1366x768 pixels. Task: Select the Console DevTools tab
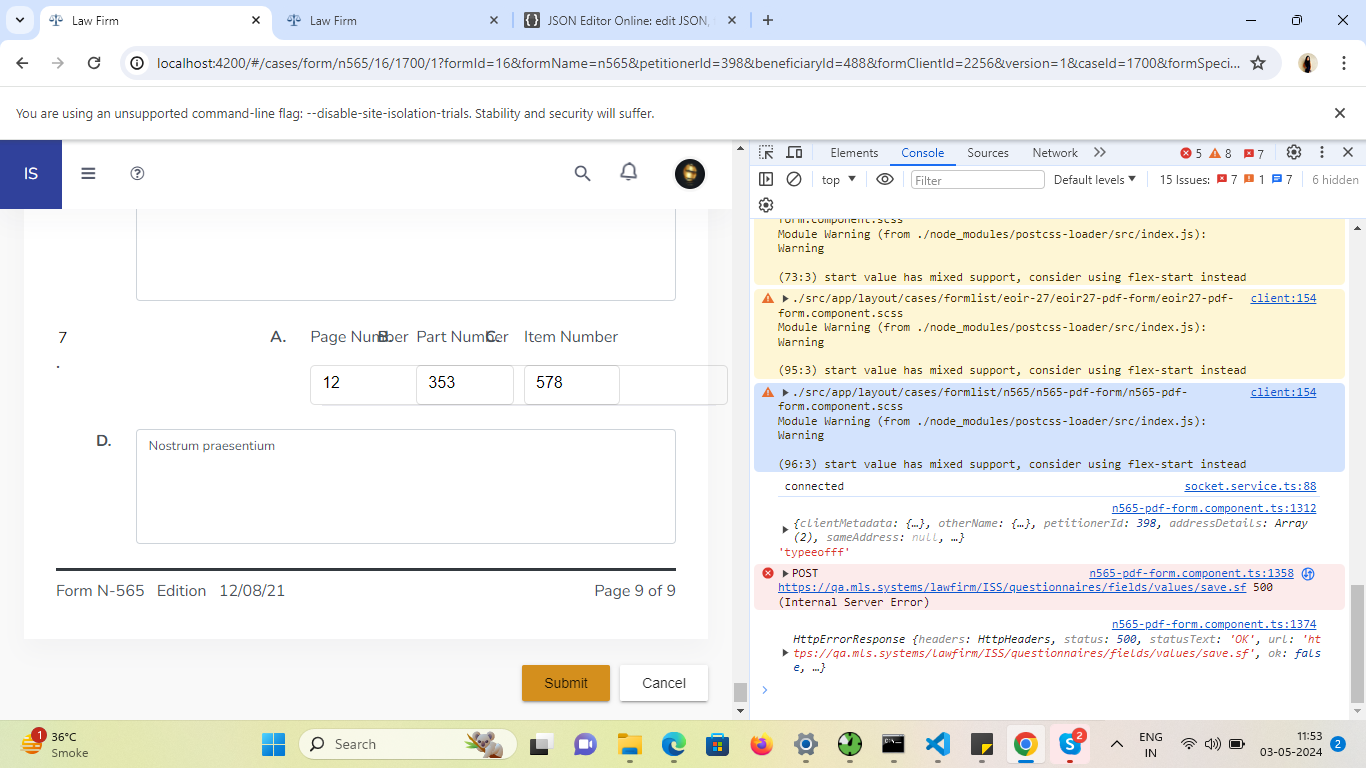point(922,153)
